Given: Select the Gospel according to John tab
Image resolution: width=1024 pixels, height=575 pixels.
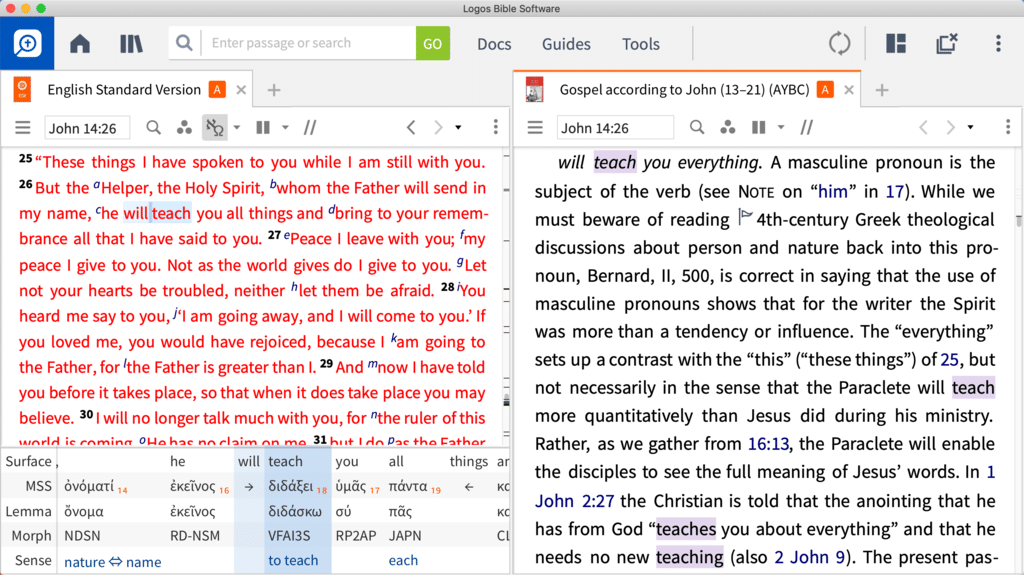Looking at the screenshot, I should (684, 90).
